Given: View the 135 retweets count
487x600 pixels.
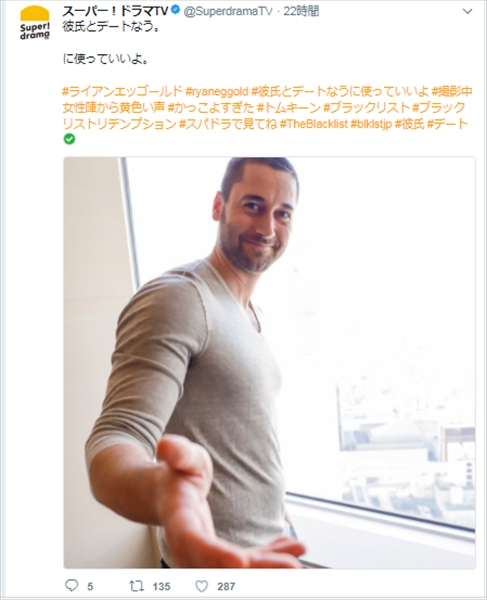Looking at the screenshot, I should tap(161, 586).
